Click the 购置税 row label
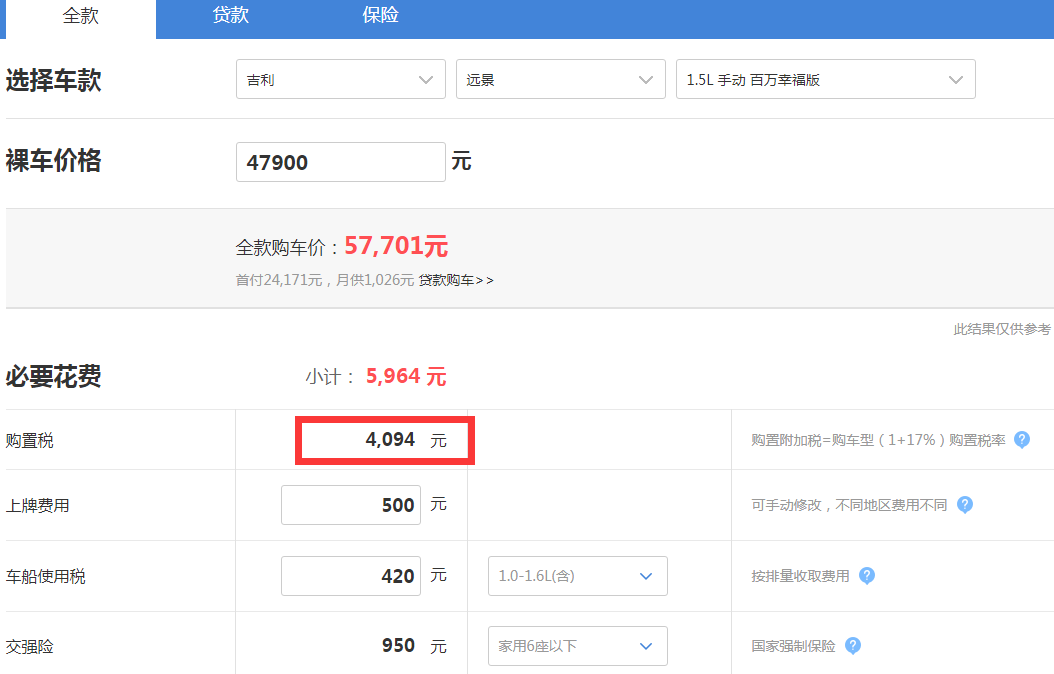The width and height of the screenshot is (1054, 674). tap(30, 441)
